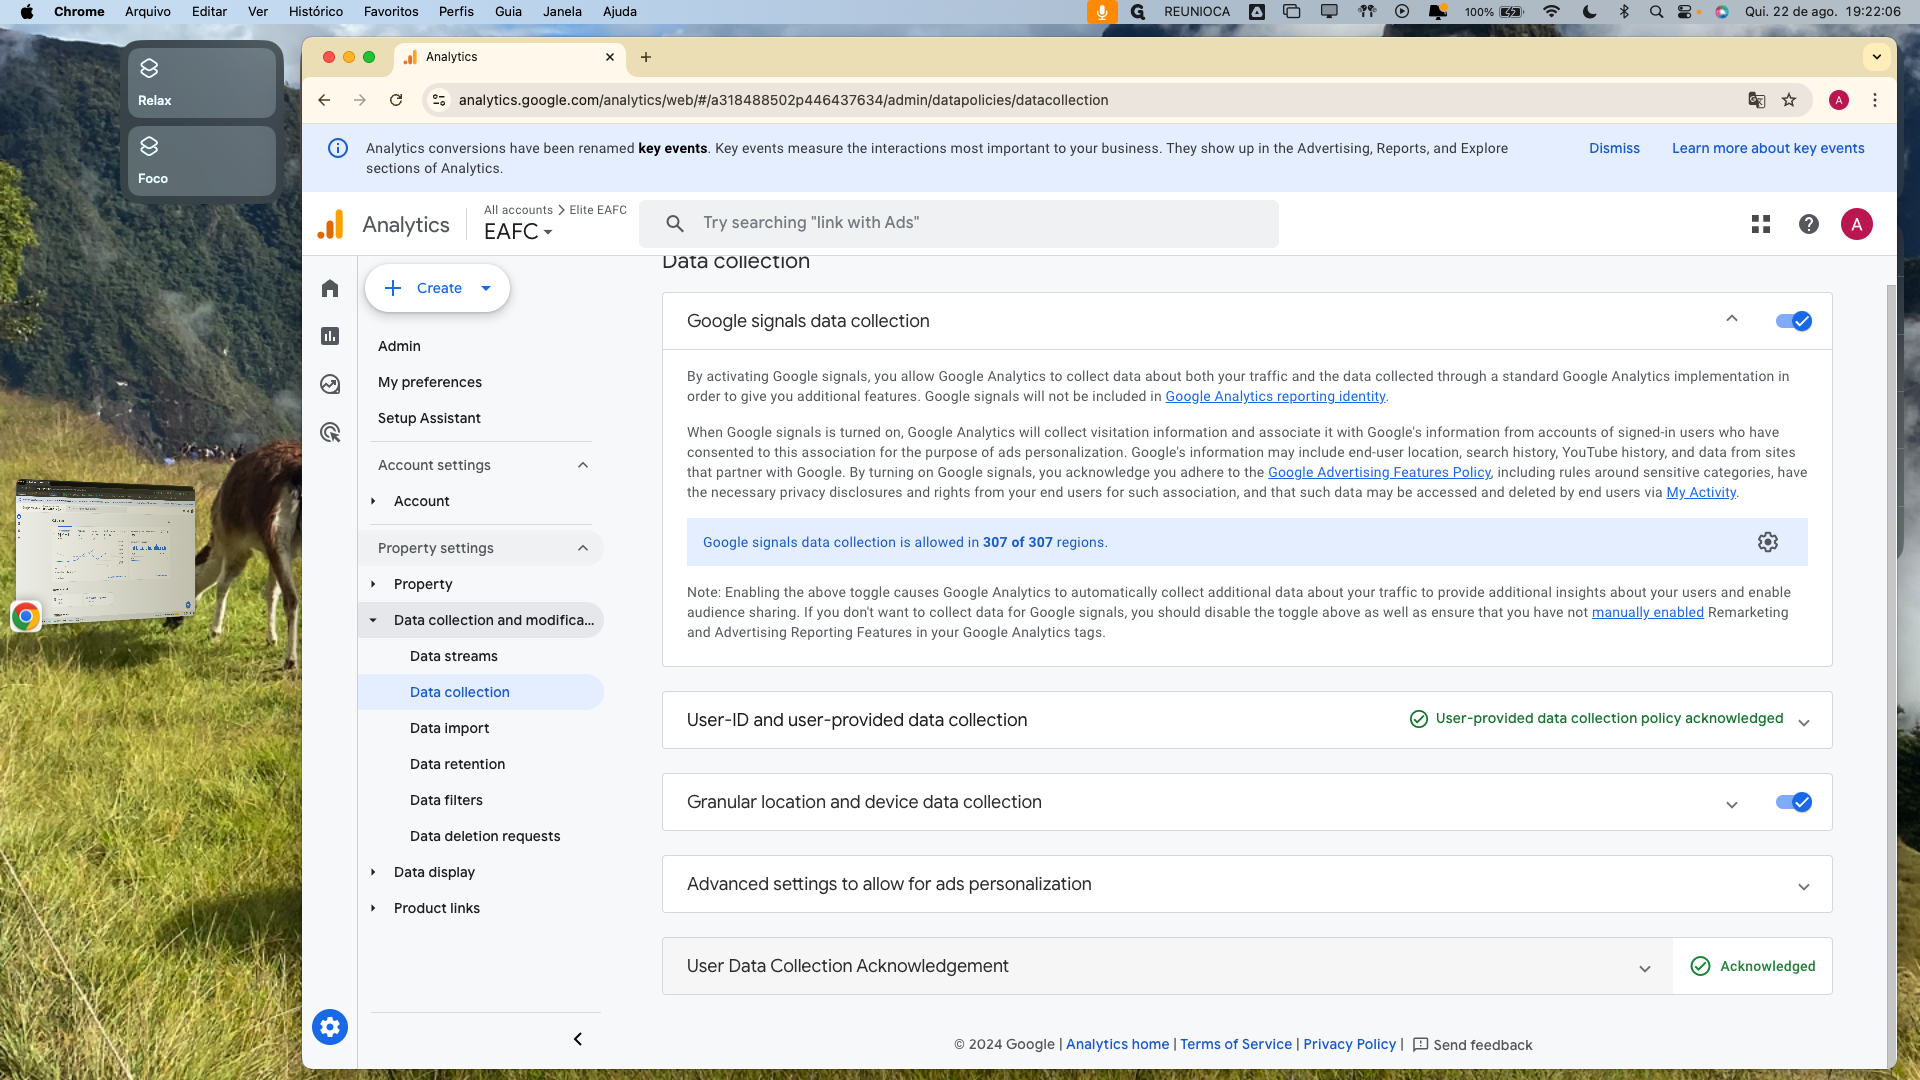Open the Create button dropdown
Viewport: 1920px width, 1080px height.
486,288
